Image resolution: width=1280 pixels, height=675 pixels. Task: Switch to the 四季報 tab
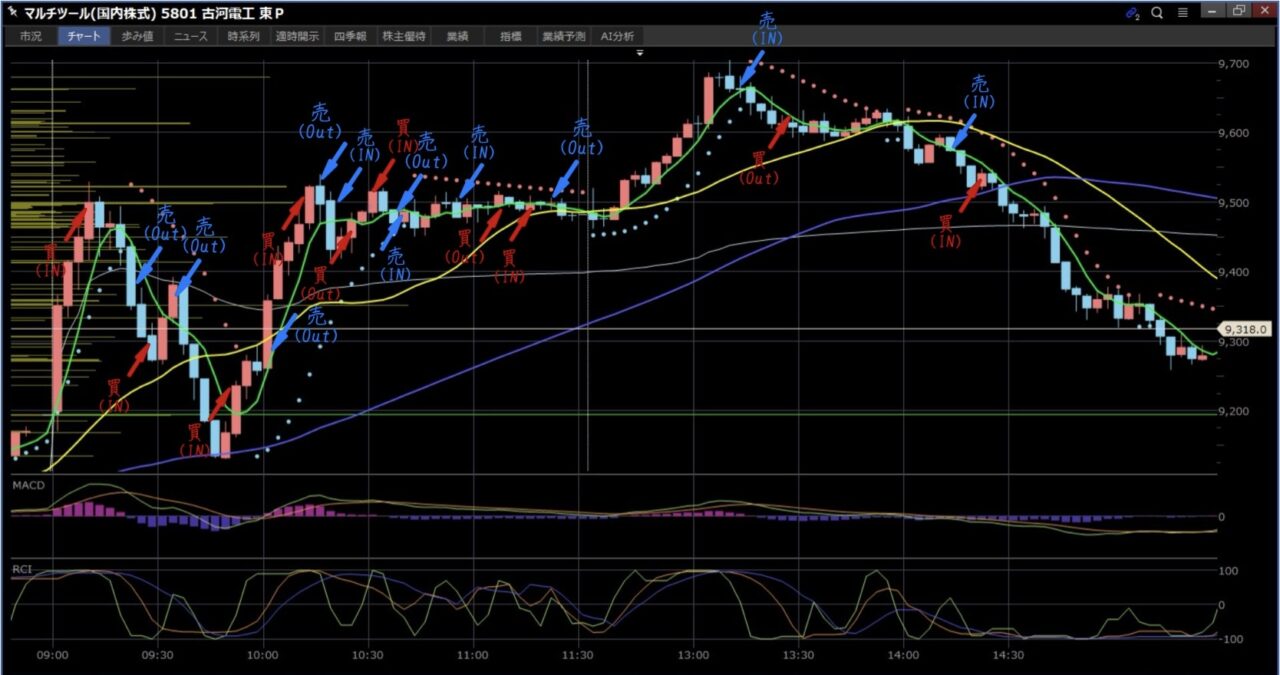click(x=350, y=36)
